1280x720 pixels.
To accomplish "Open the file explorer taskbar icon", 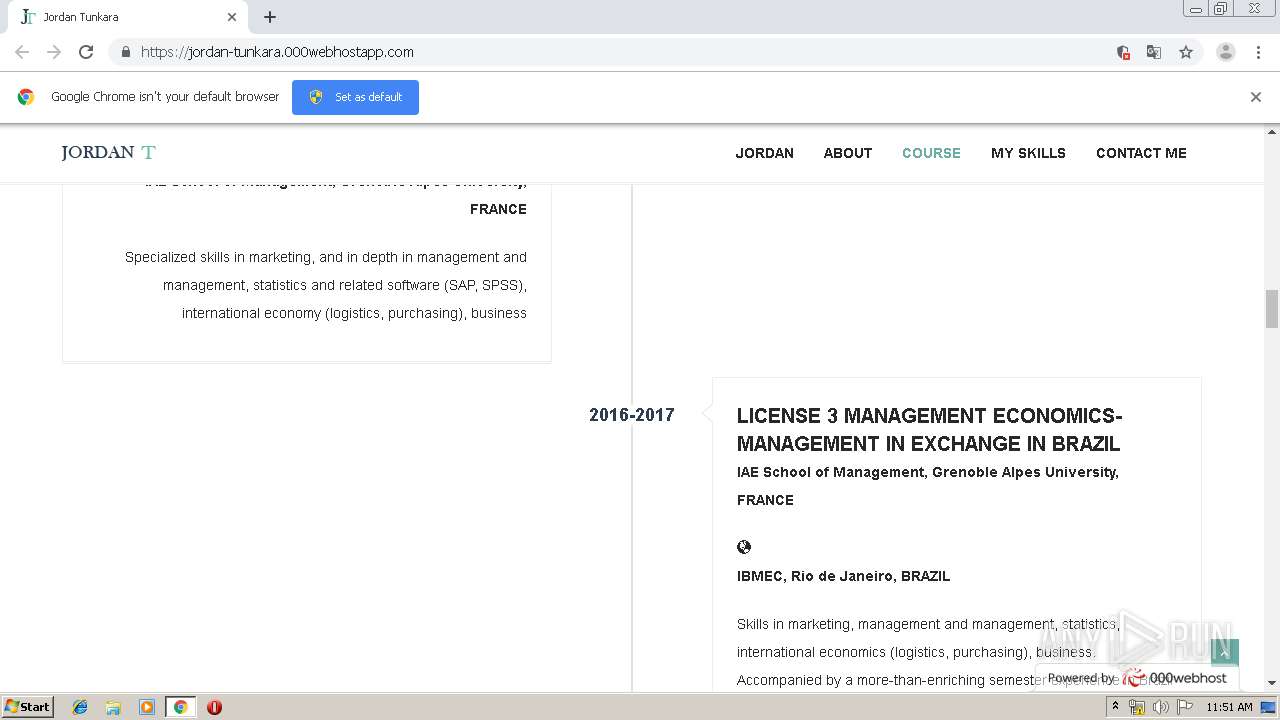I will (x=113, y=707).
